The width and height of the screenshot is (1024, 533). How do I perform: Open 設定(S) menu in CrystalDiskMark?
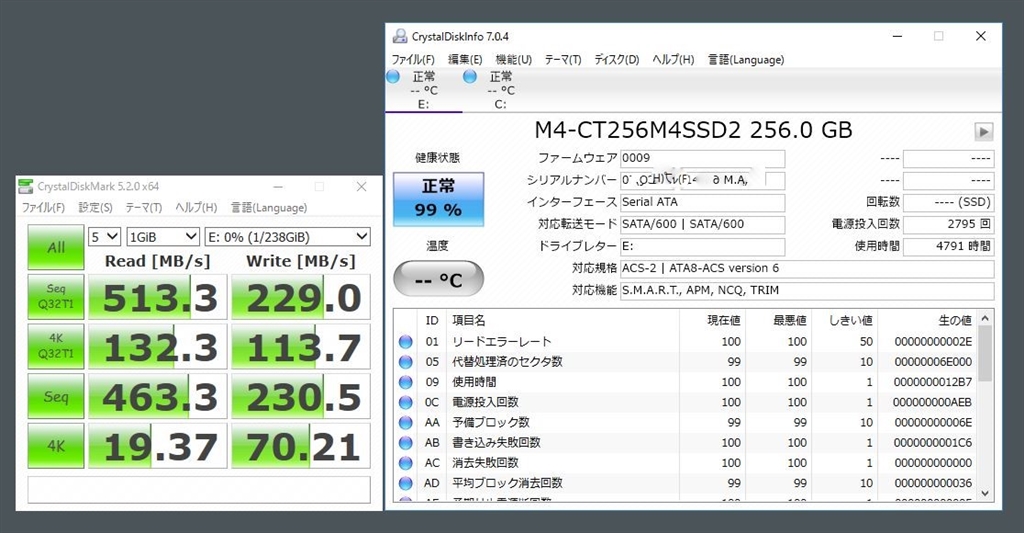pyautogui.click(x=95, y=208)
